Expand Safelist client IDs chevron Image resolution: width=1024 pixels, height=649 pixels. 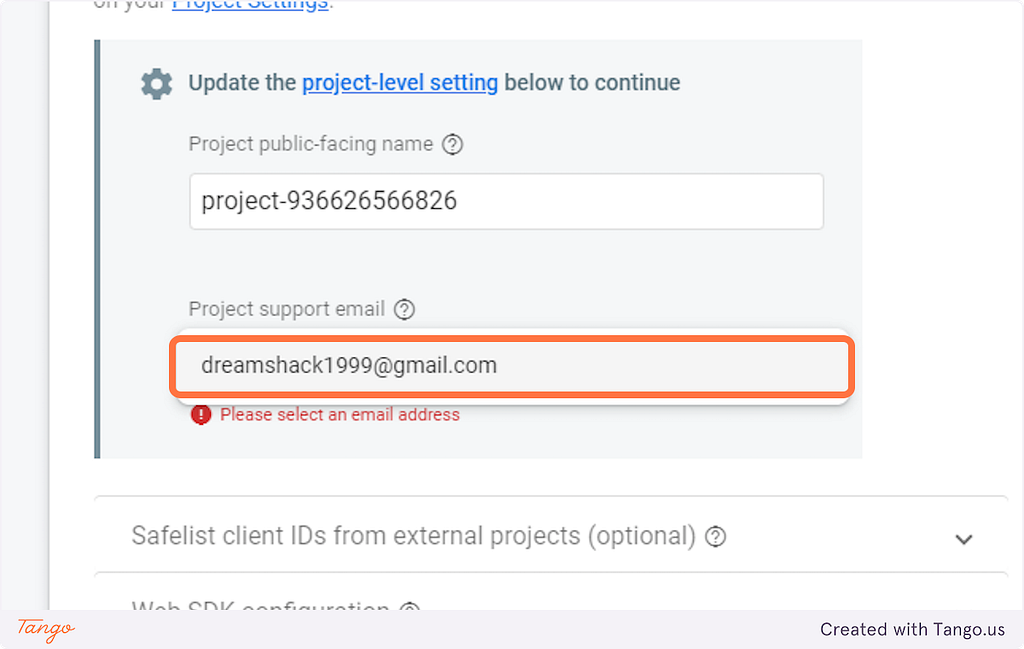pyautogui.click(x=964, y=539)
